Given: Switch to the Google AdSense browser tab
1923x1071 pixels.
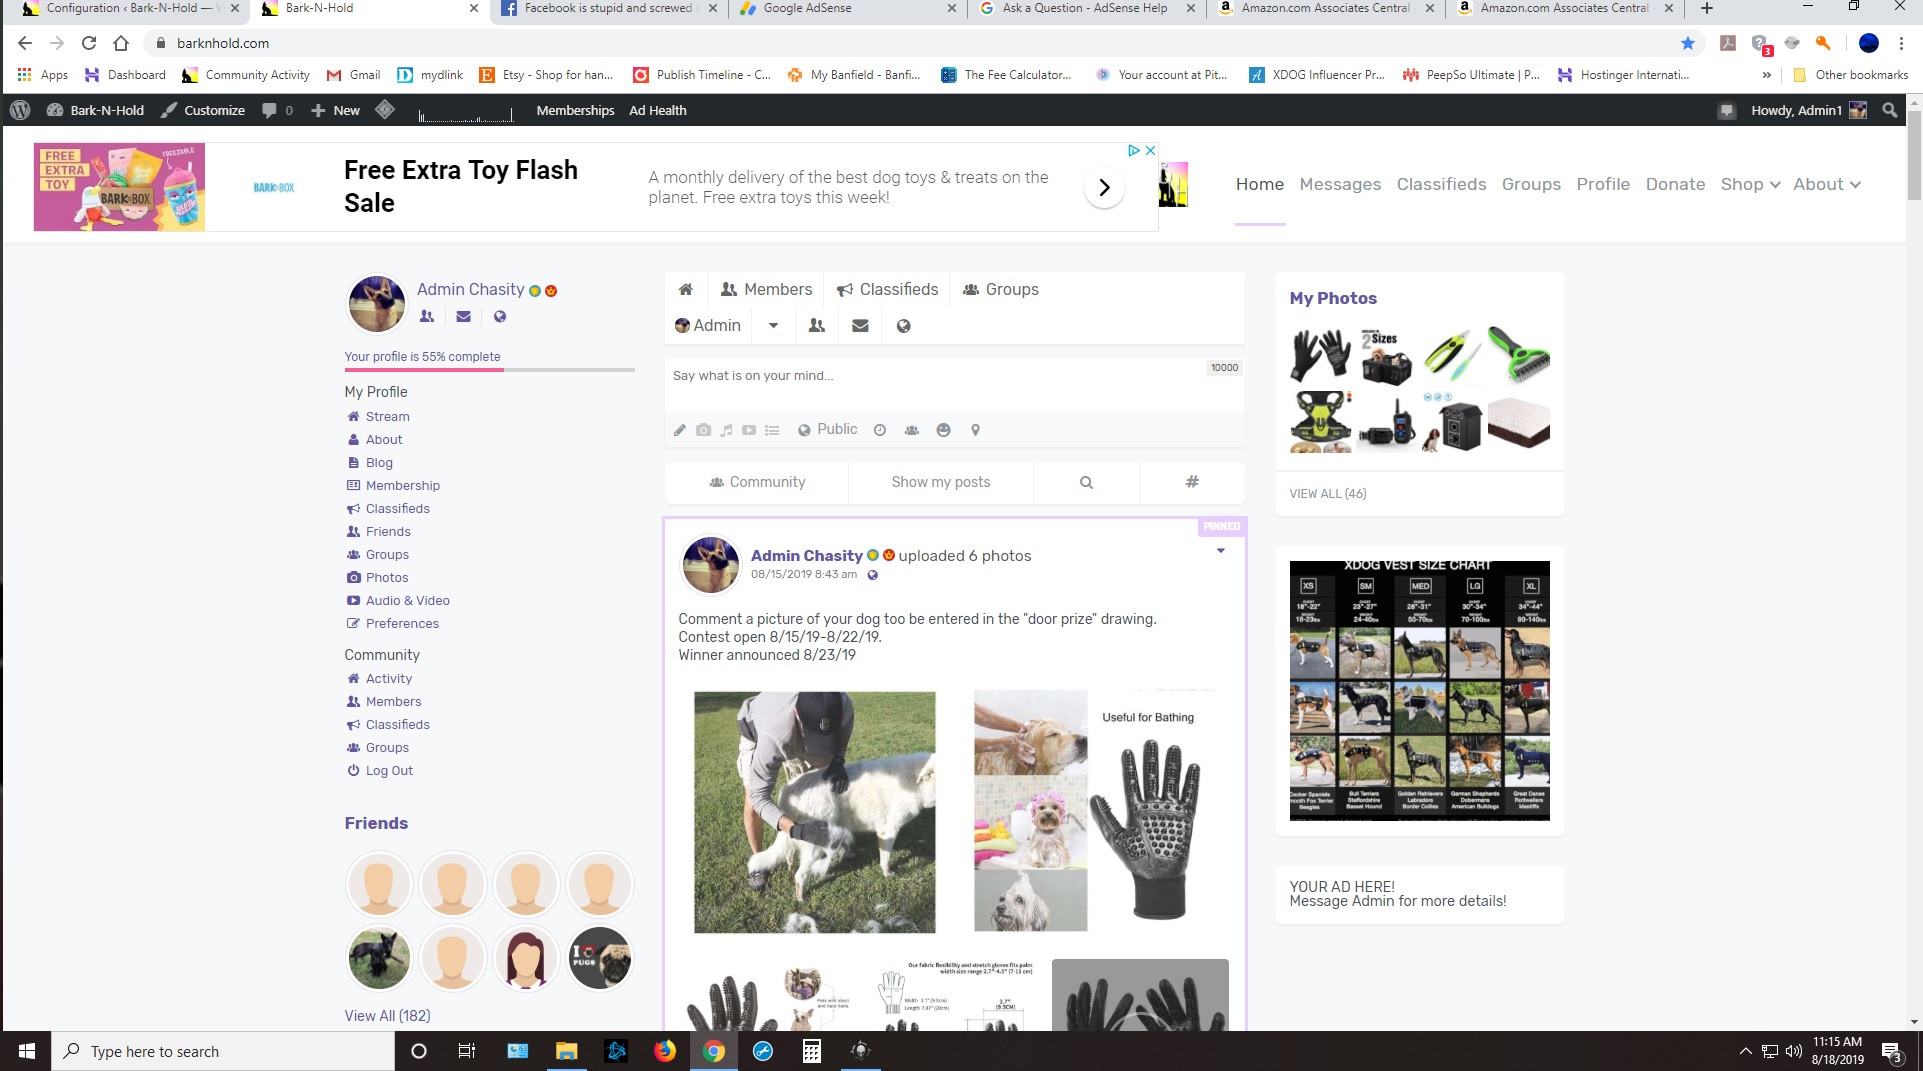Looking at the screenshot, I should (848, 9).
